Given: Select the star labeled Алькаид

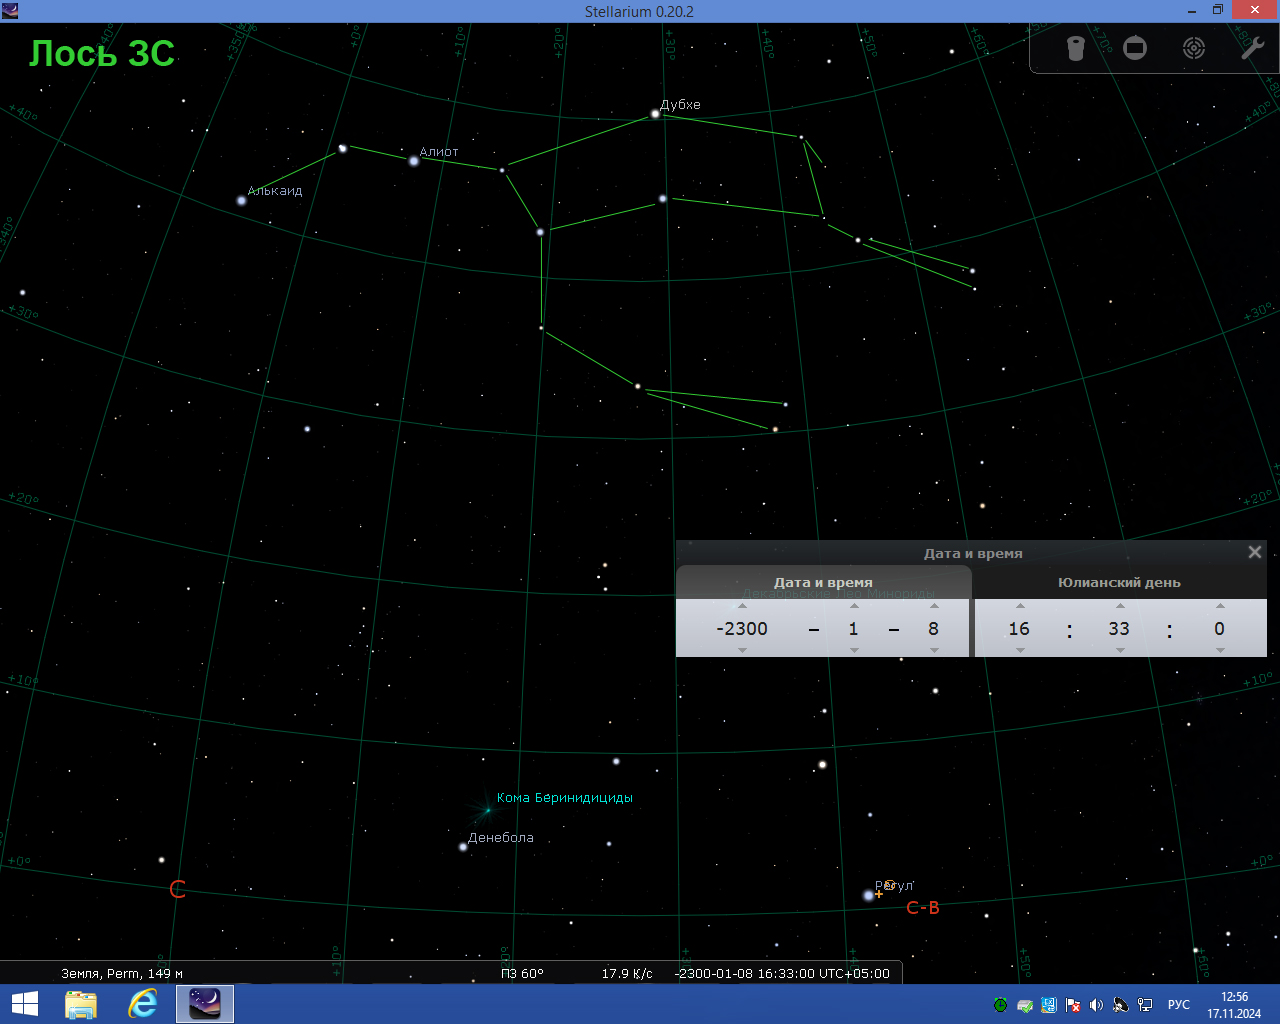Looking at the screenshot, I should 241,200.
